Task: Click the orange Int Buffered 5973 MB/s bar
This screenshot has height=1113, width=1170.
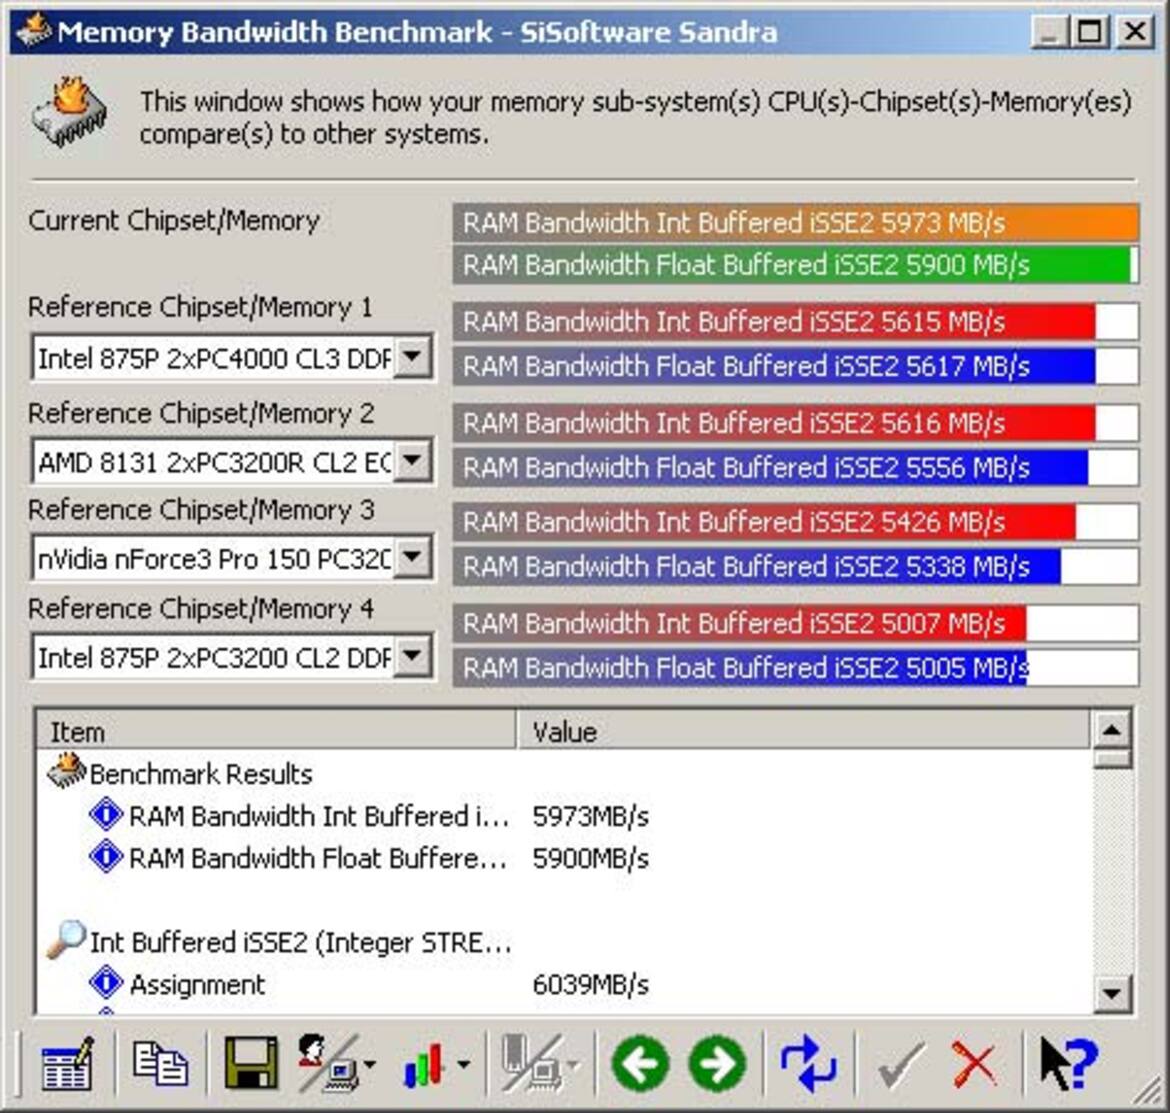Action: pos(795,222)
